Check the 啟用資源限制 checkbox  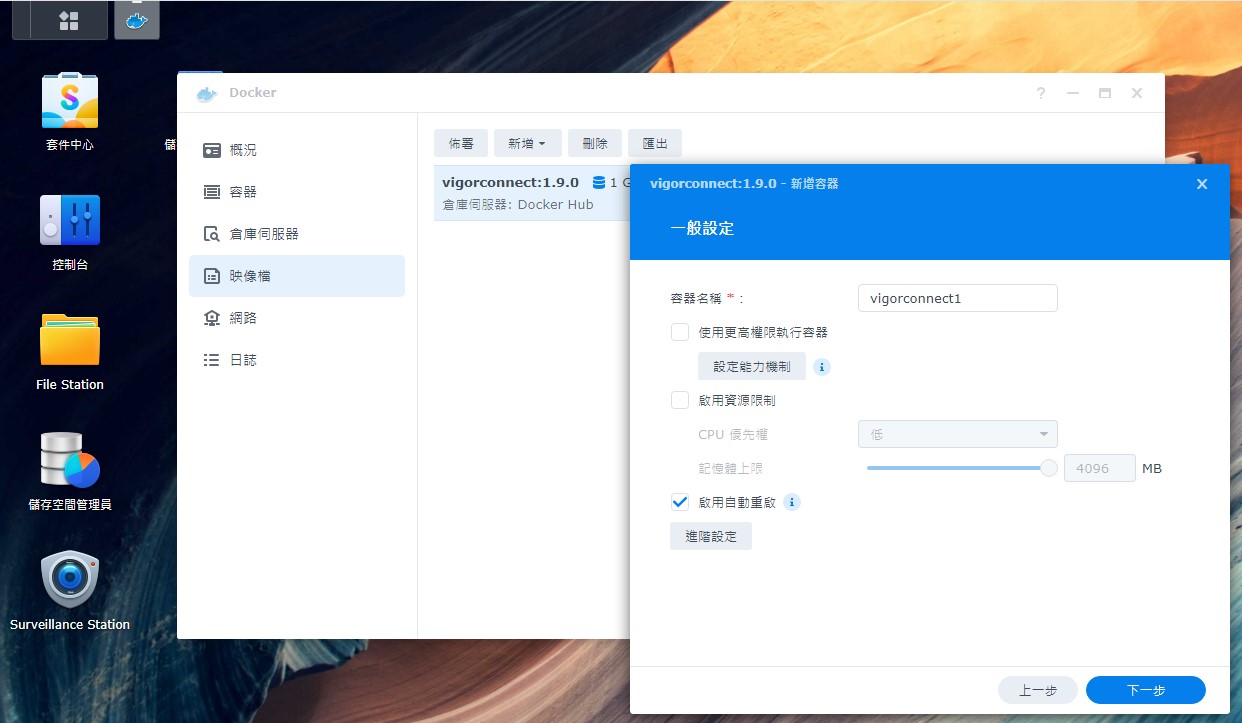coord(680,400)
